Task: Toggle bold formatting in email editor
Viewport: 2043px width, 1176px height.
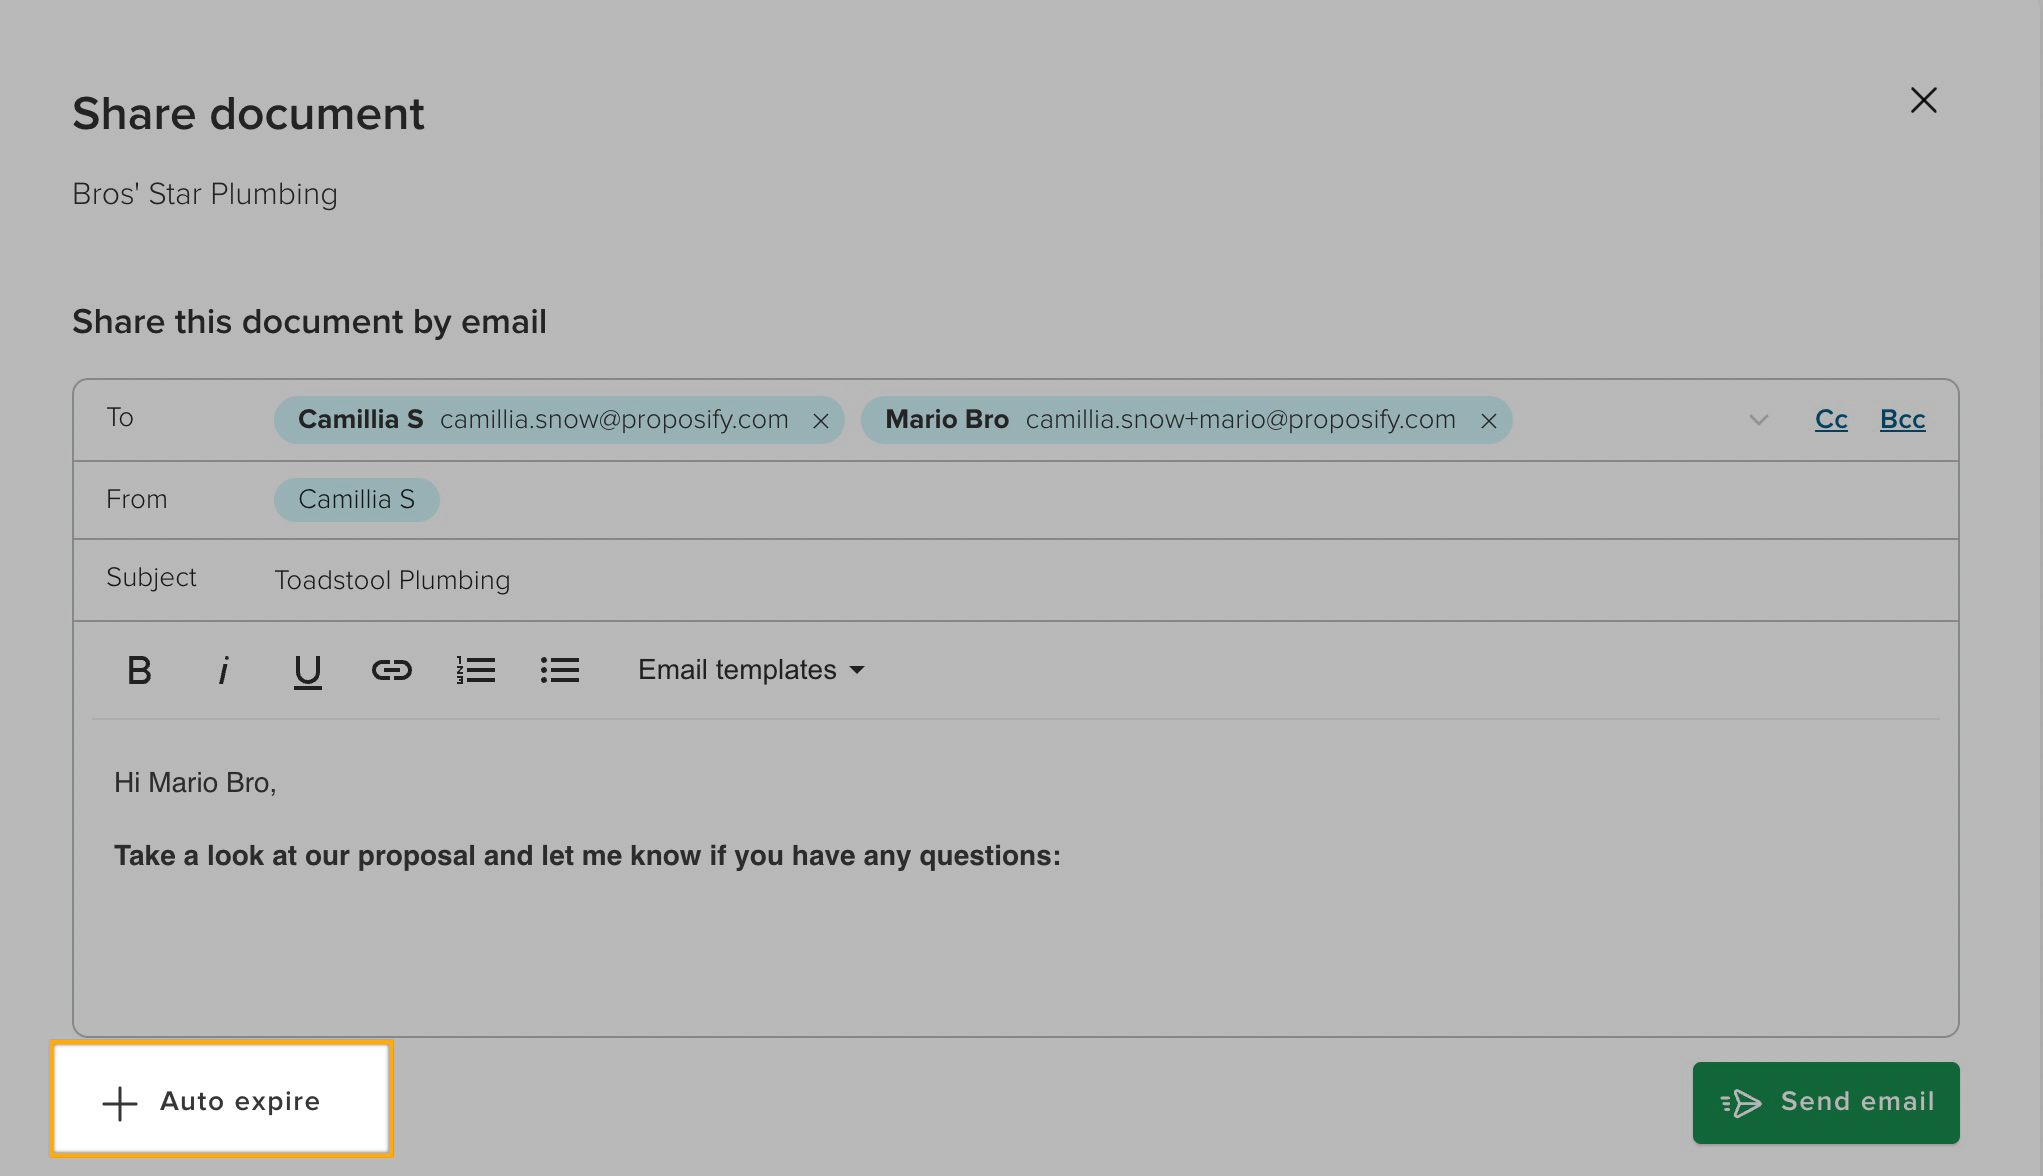Action: pyautogui.click(x=139, y=670)
